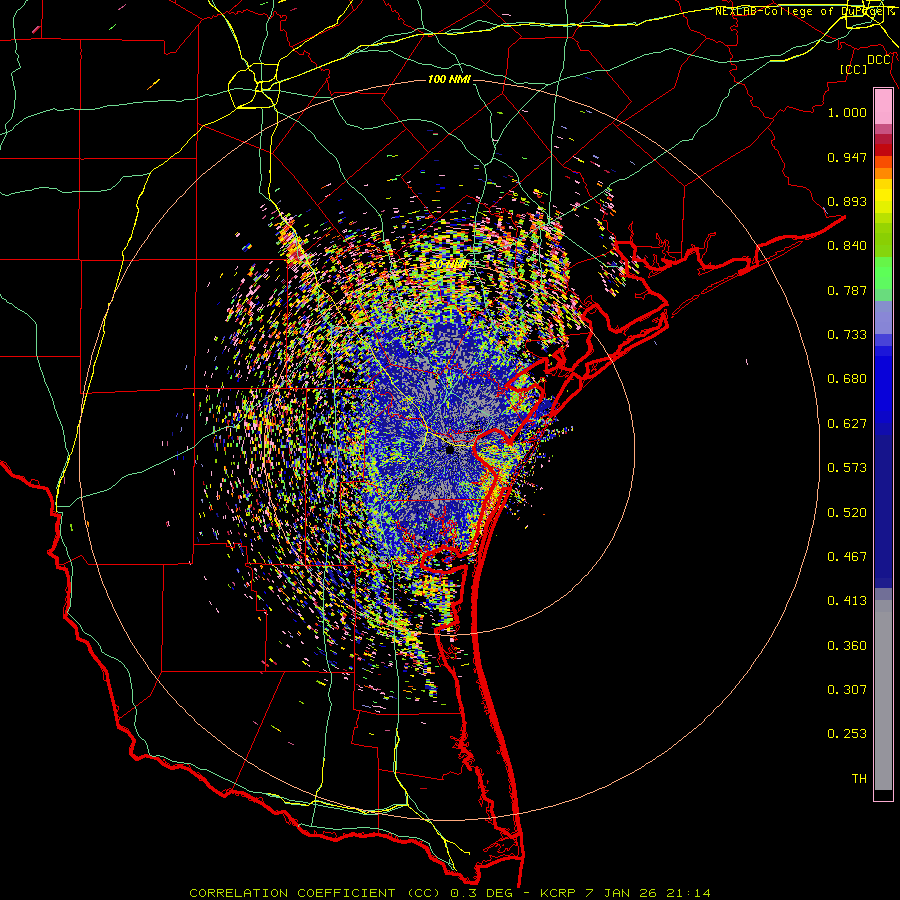Pick the olive green swatch beside 0.840
Screen dimensions: 900x900
[x=883, y=244]
